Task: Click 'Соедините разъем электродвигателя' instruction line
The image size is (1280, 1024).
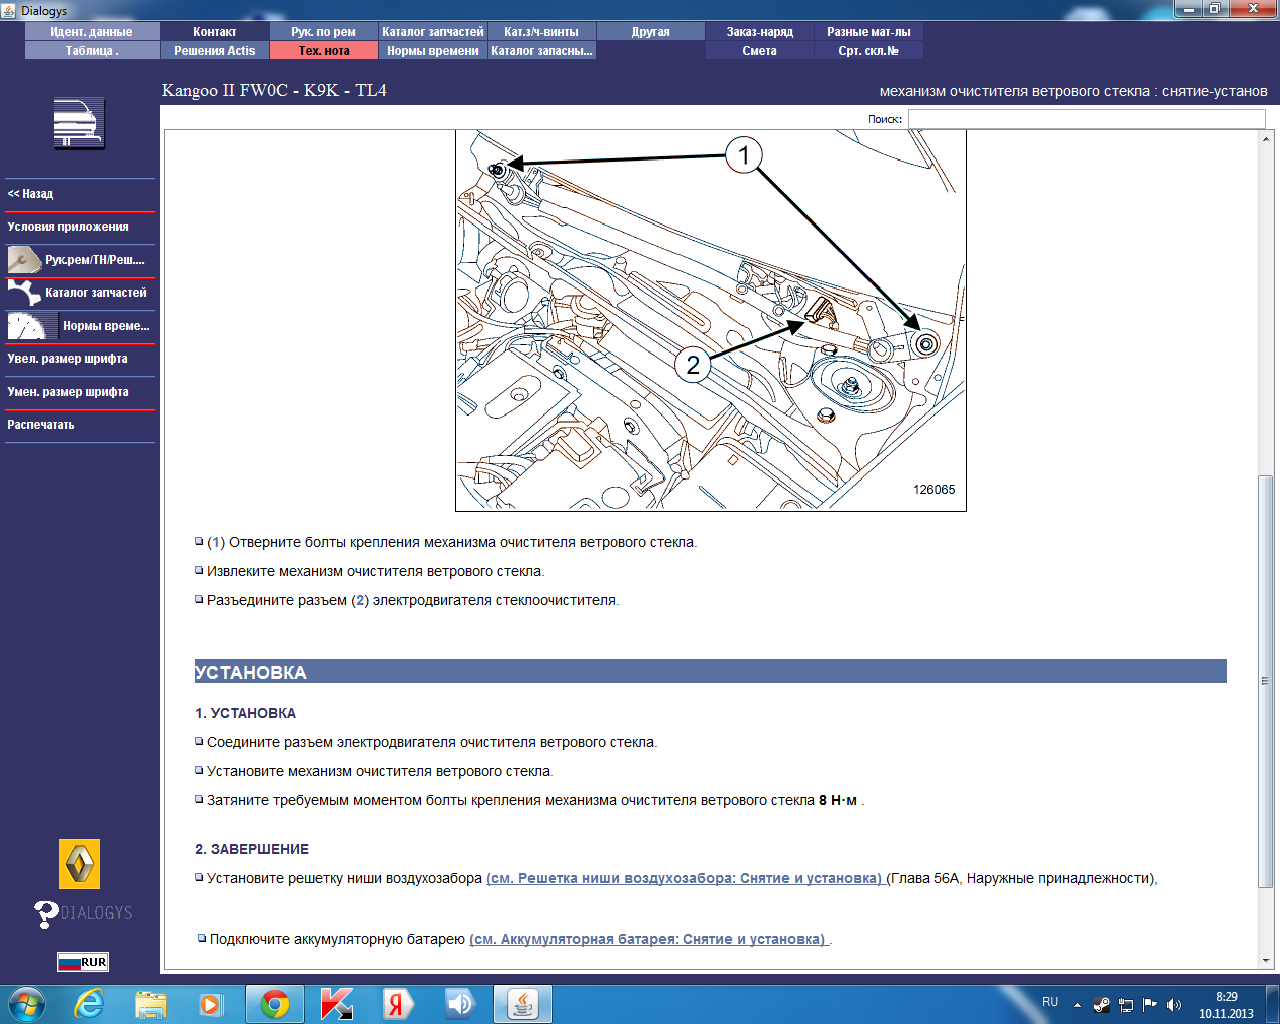Action: (x=432, y=743)
